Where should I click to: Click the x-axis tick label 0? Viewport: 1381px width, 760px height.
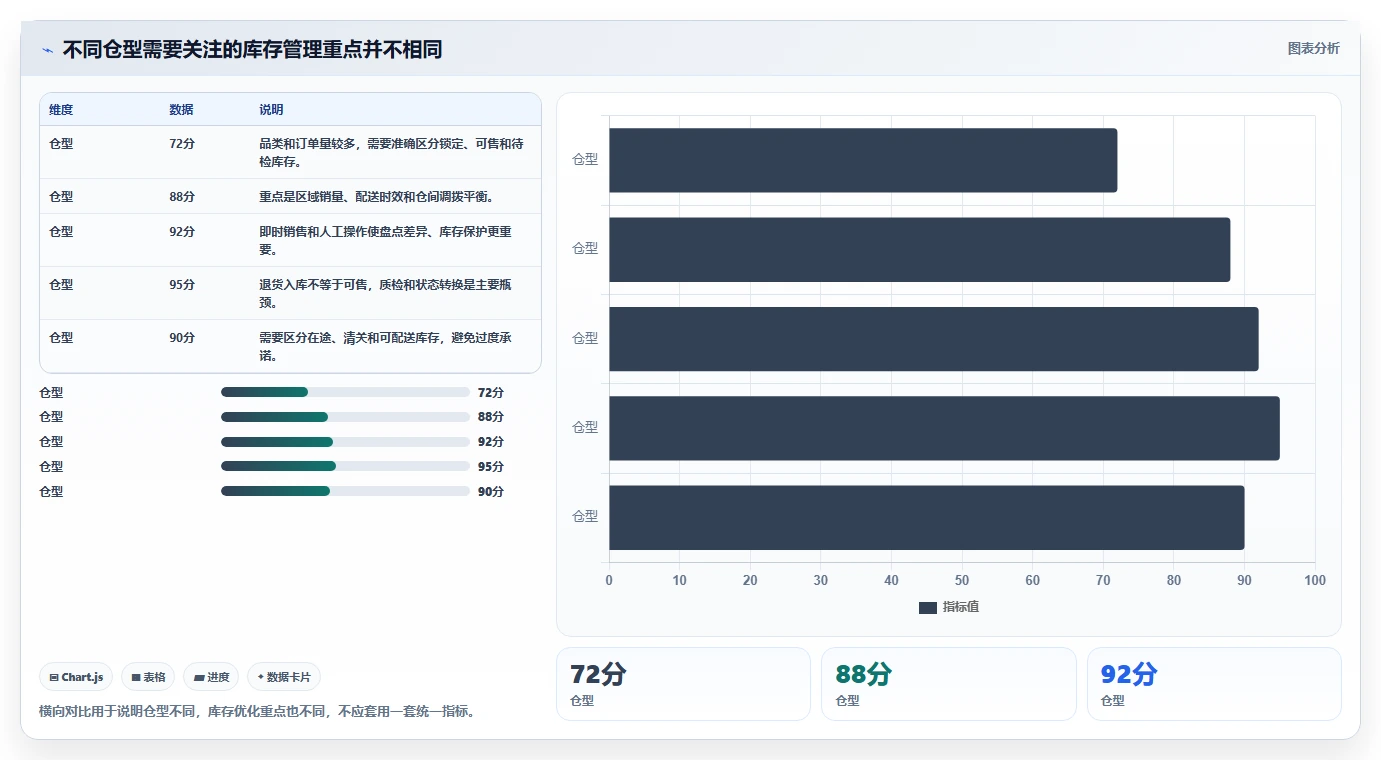[609, 581]
